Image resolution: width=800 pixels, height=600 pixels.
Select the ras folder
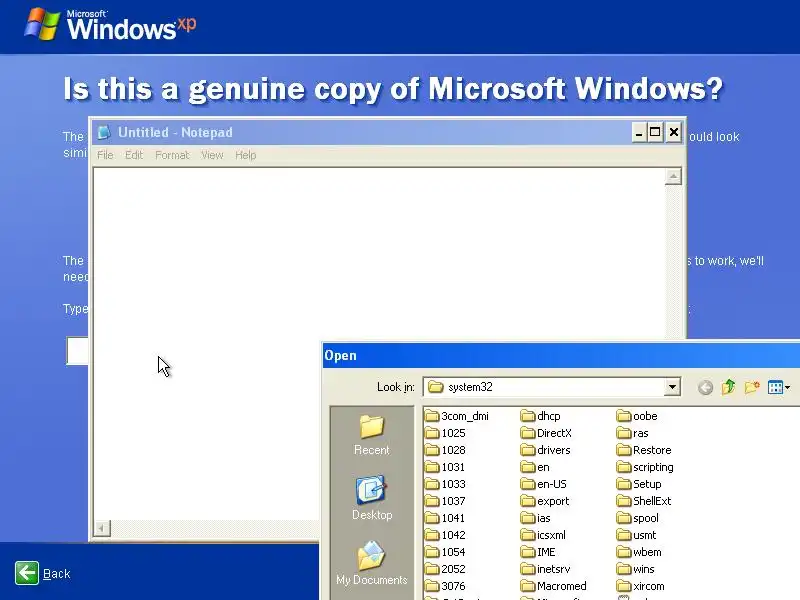coord(633,433)
